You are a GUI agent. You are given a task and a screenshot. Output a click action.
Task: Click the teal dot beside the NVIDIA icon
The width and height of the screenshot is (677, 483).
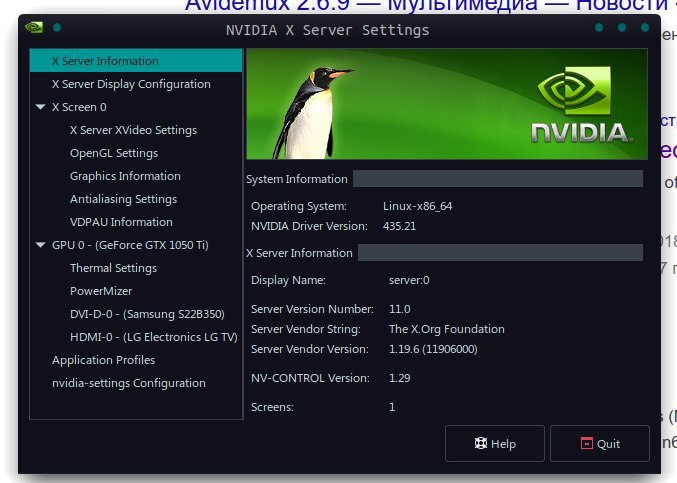pyautogui.click(x=57, y=28)
